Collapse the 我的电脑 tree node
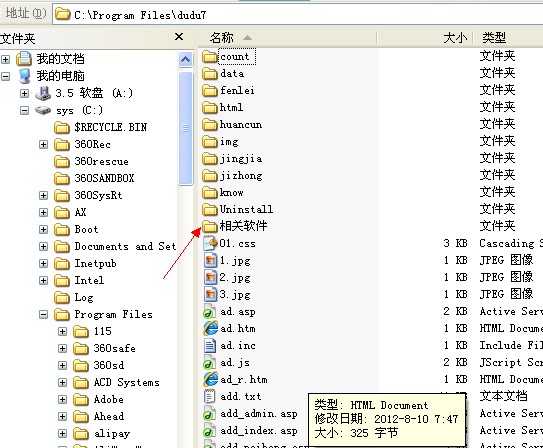 pyautogui.click(x=5, y=76)
